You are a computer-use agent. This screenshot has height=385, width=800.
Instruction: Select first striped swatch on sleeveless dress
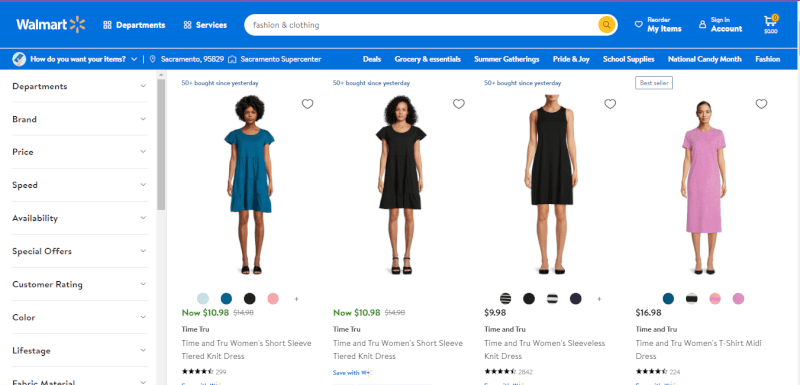pos(506,299)
